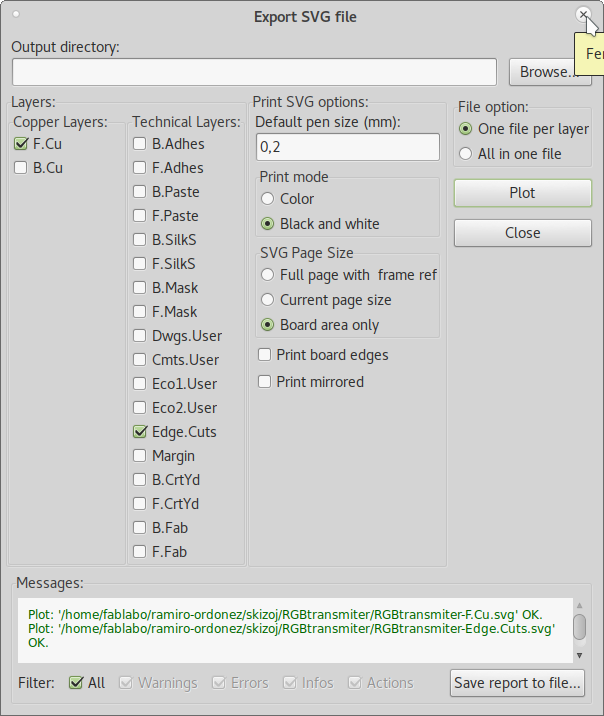Select One file per layer
The height and width of the screenshot is (716, 604).
[x=465, y=129]
